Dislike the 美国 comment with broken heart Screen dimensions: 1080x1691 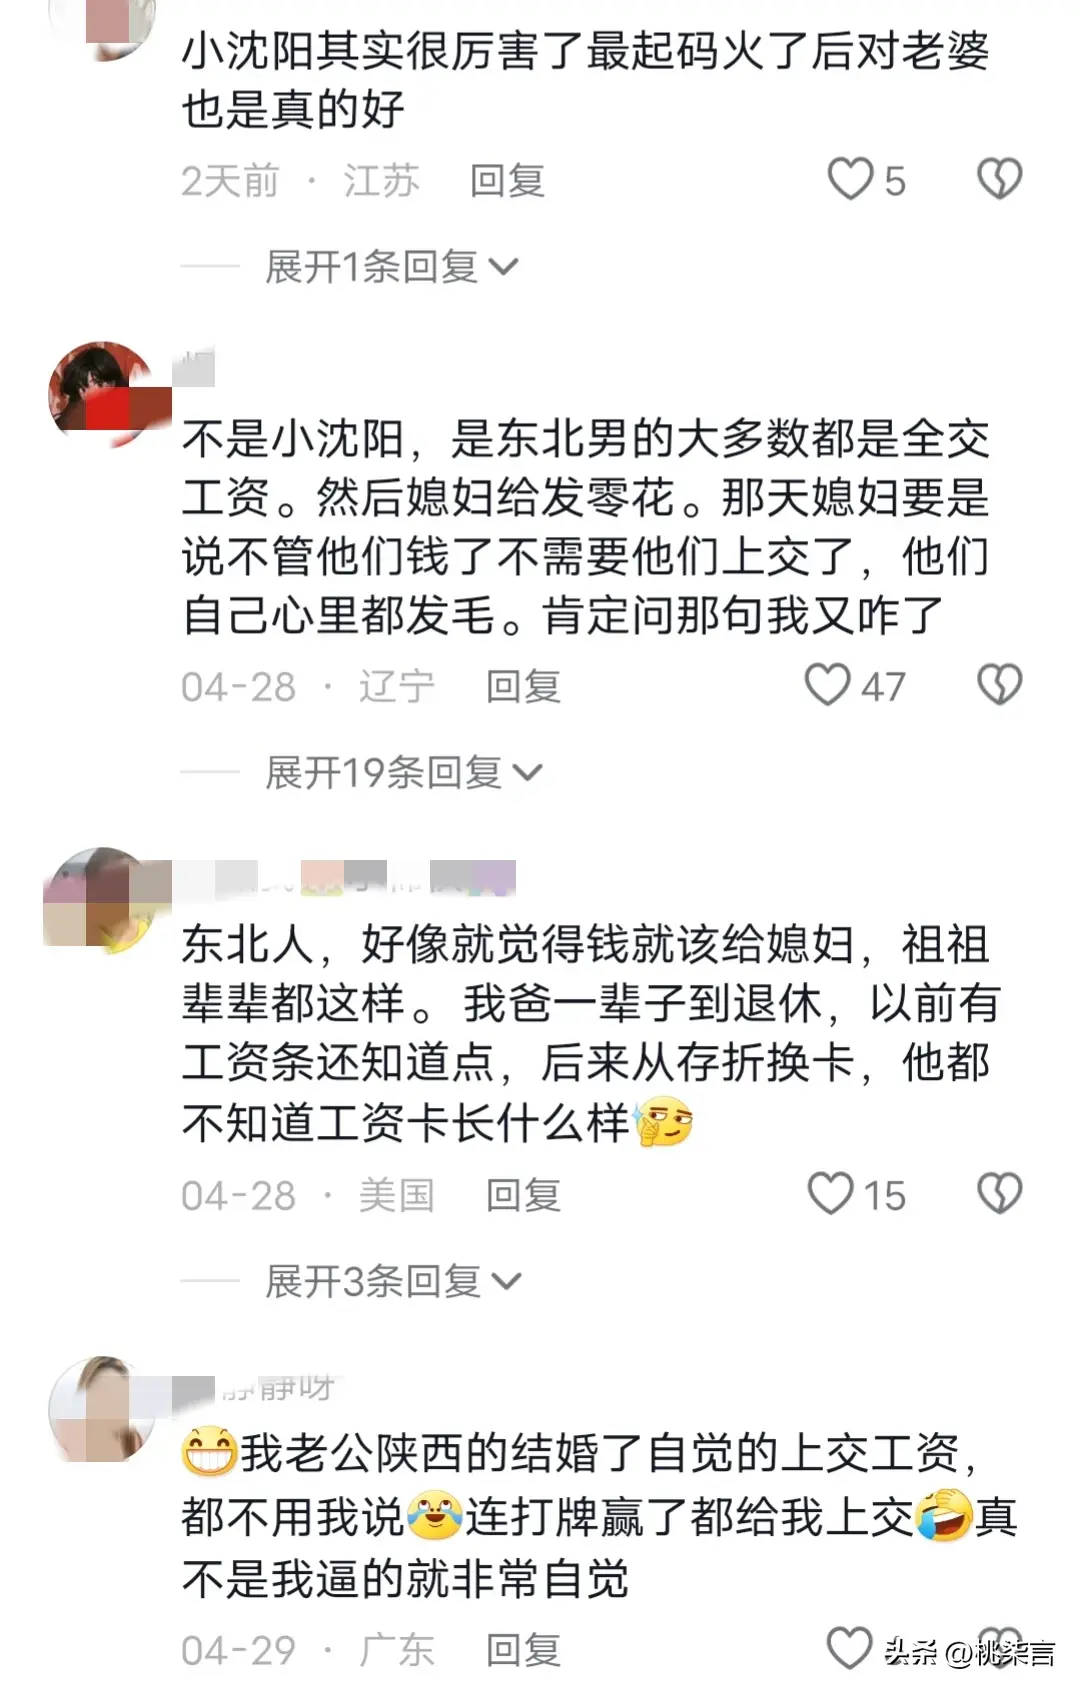click(x=999, y=1194)
